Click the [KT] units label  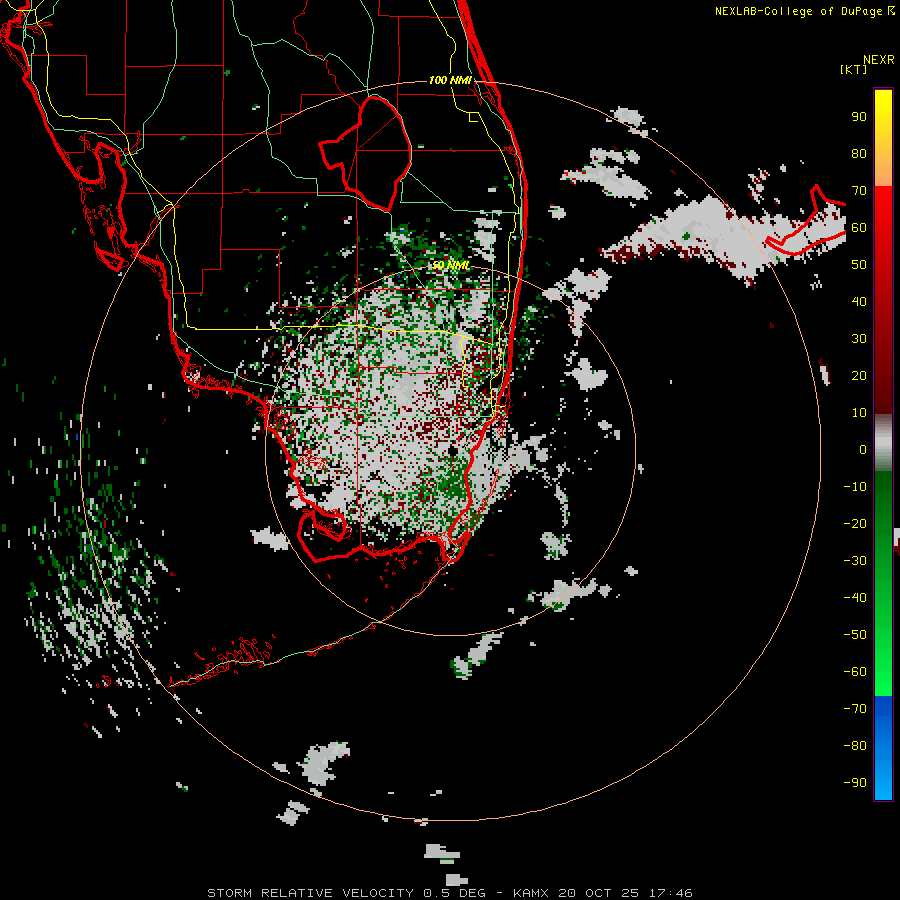pos(854,69)
